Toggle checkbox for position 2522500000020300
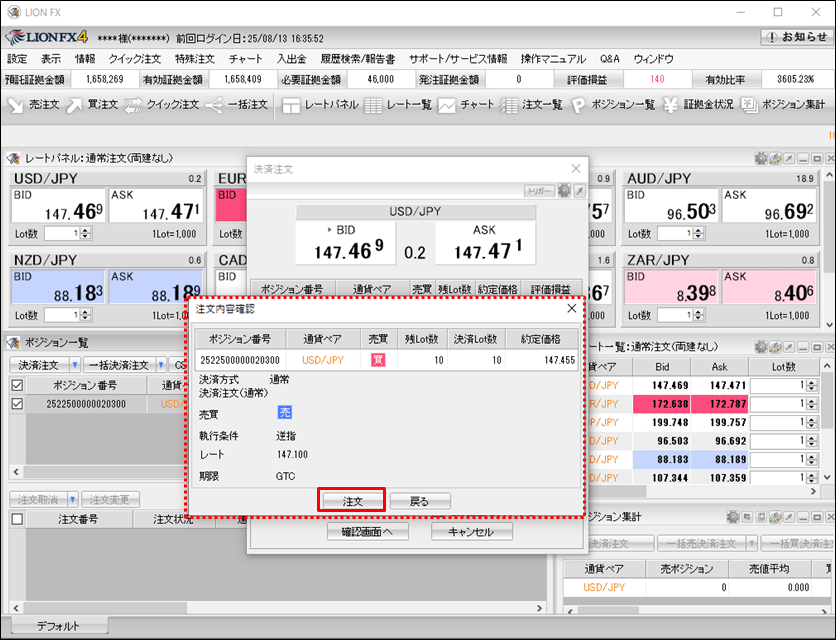Image resolution: width=836 pixels, height=640 pixels. click(x=16, y=404)
